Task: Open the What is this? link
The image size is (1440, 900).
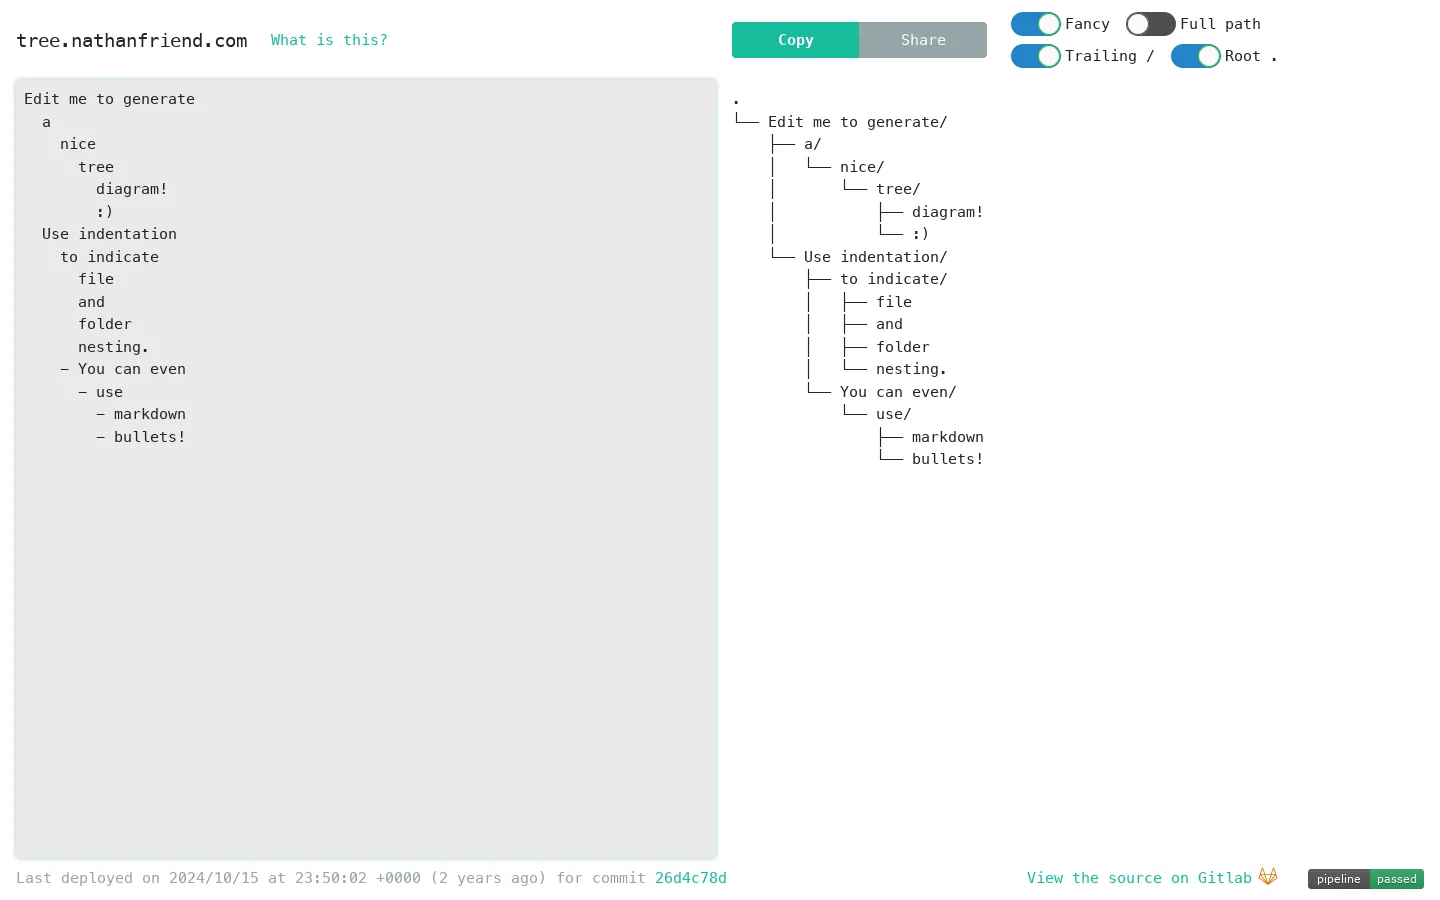Action: coord(329,40)
